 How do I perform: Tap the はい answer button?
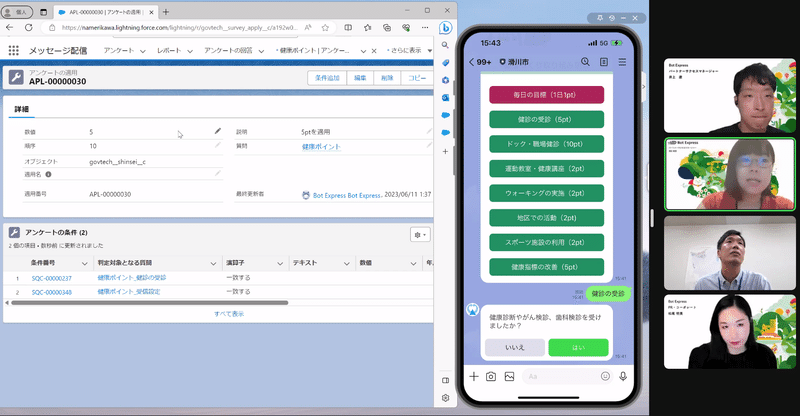[578, 347]
